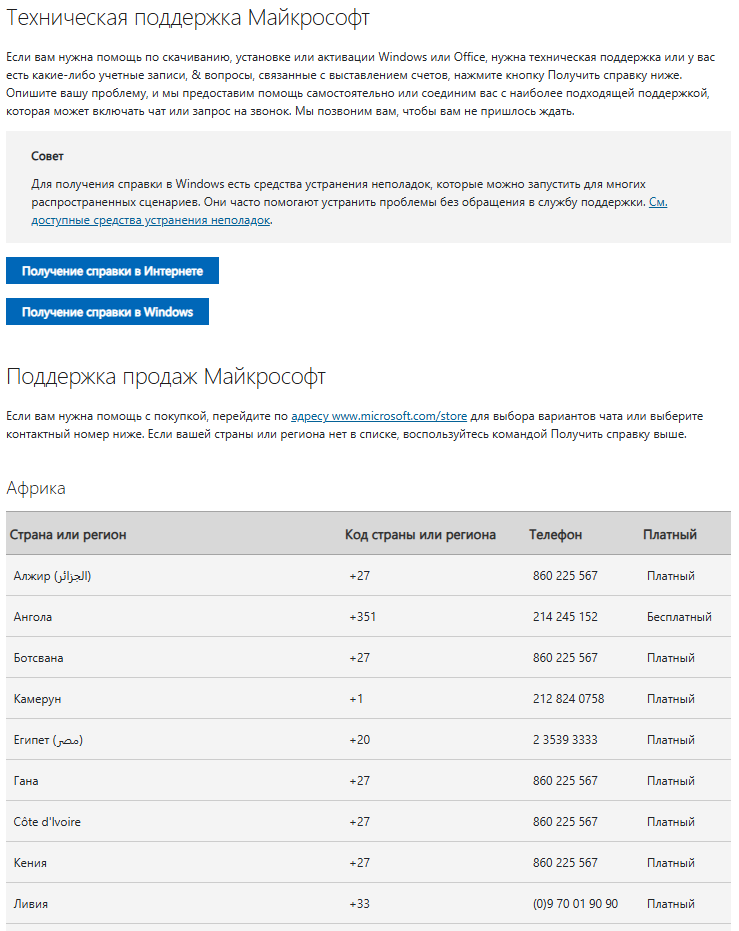This screenshot has height=931, width=739.
Task: Click "Платный" in the Кения row
Action: tap(671, 862)
